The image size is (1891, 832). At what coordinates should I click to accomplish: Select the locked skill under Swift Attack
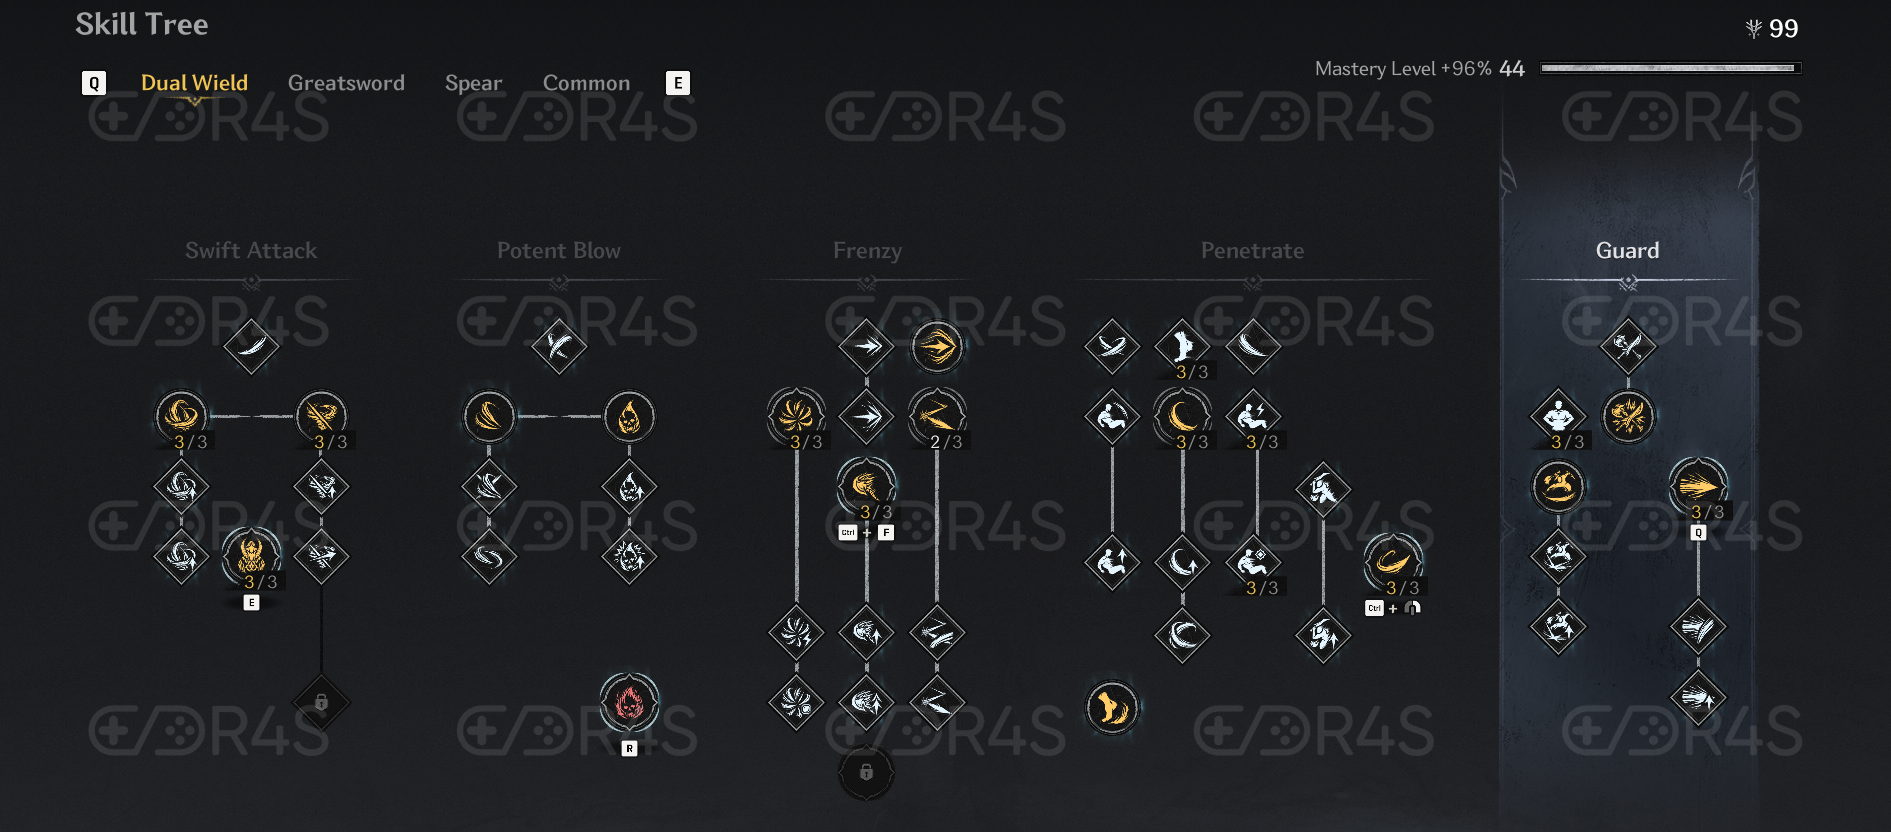321,702
